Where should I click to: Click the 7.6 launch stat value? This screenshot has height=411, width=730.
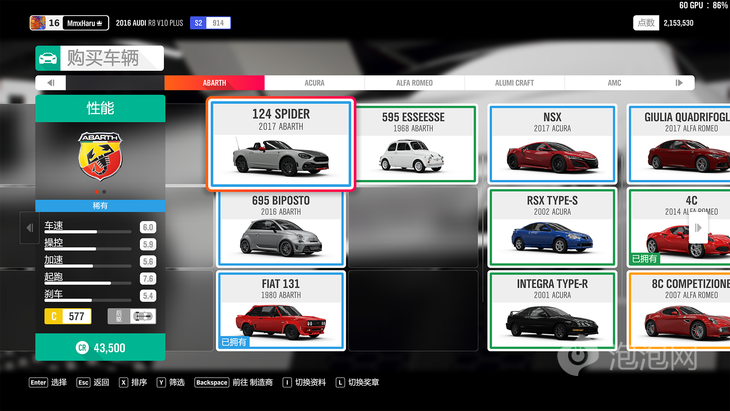[148, 279]
